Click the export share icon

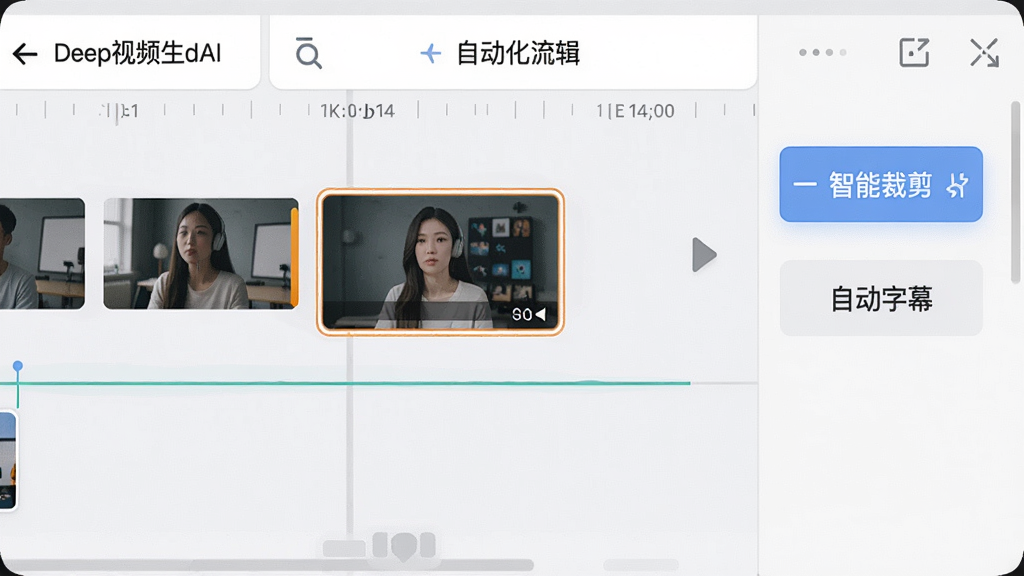914,52
